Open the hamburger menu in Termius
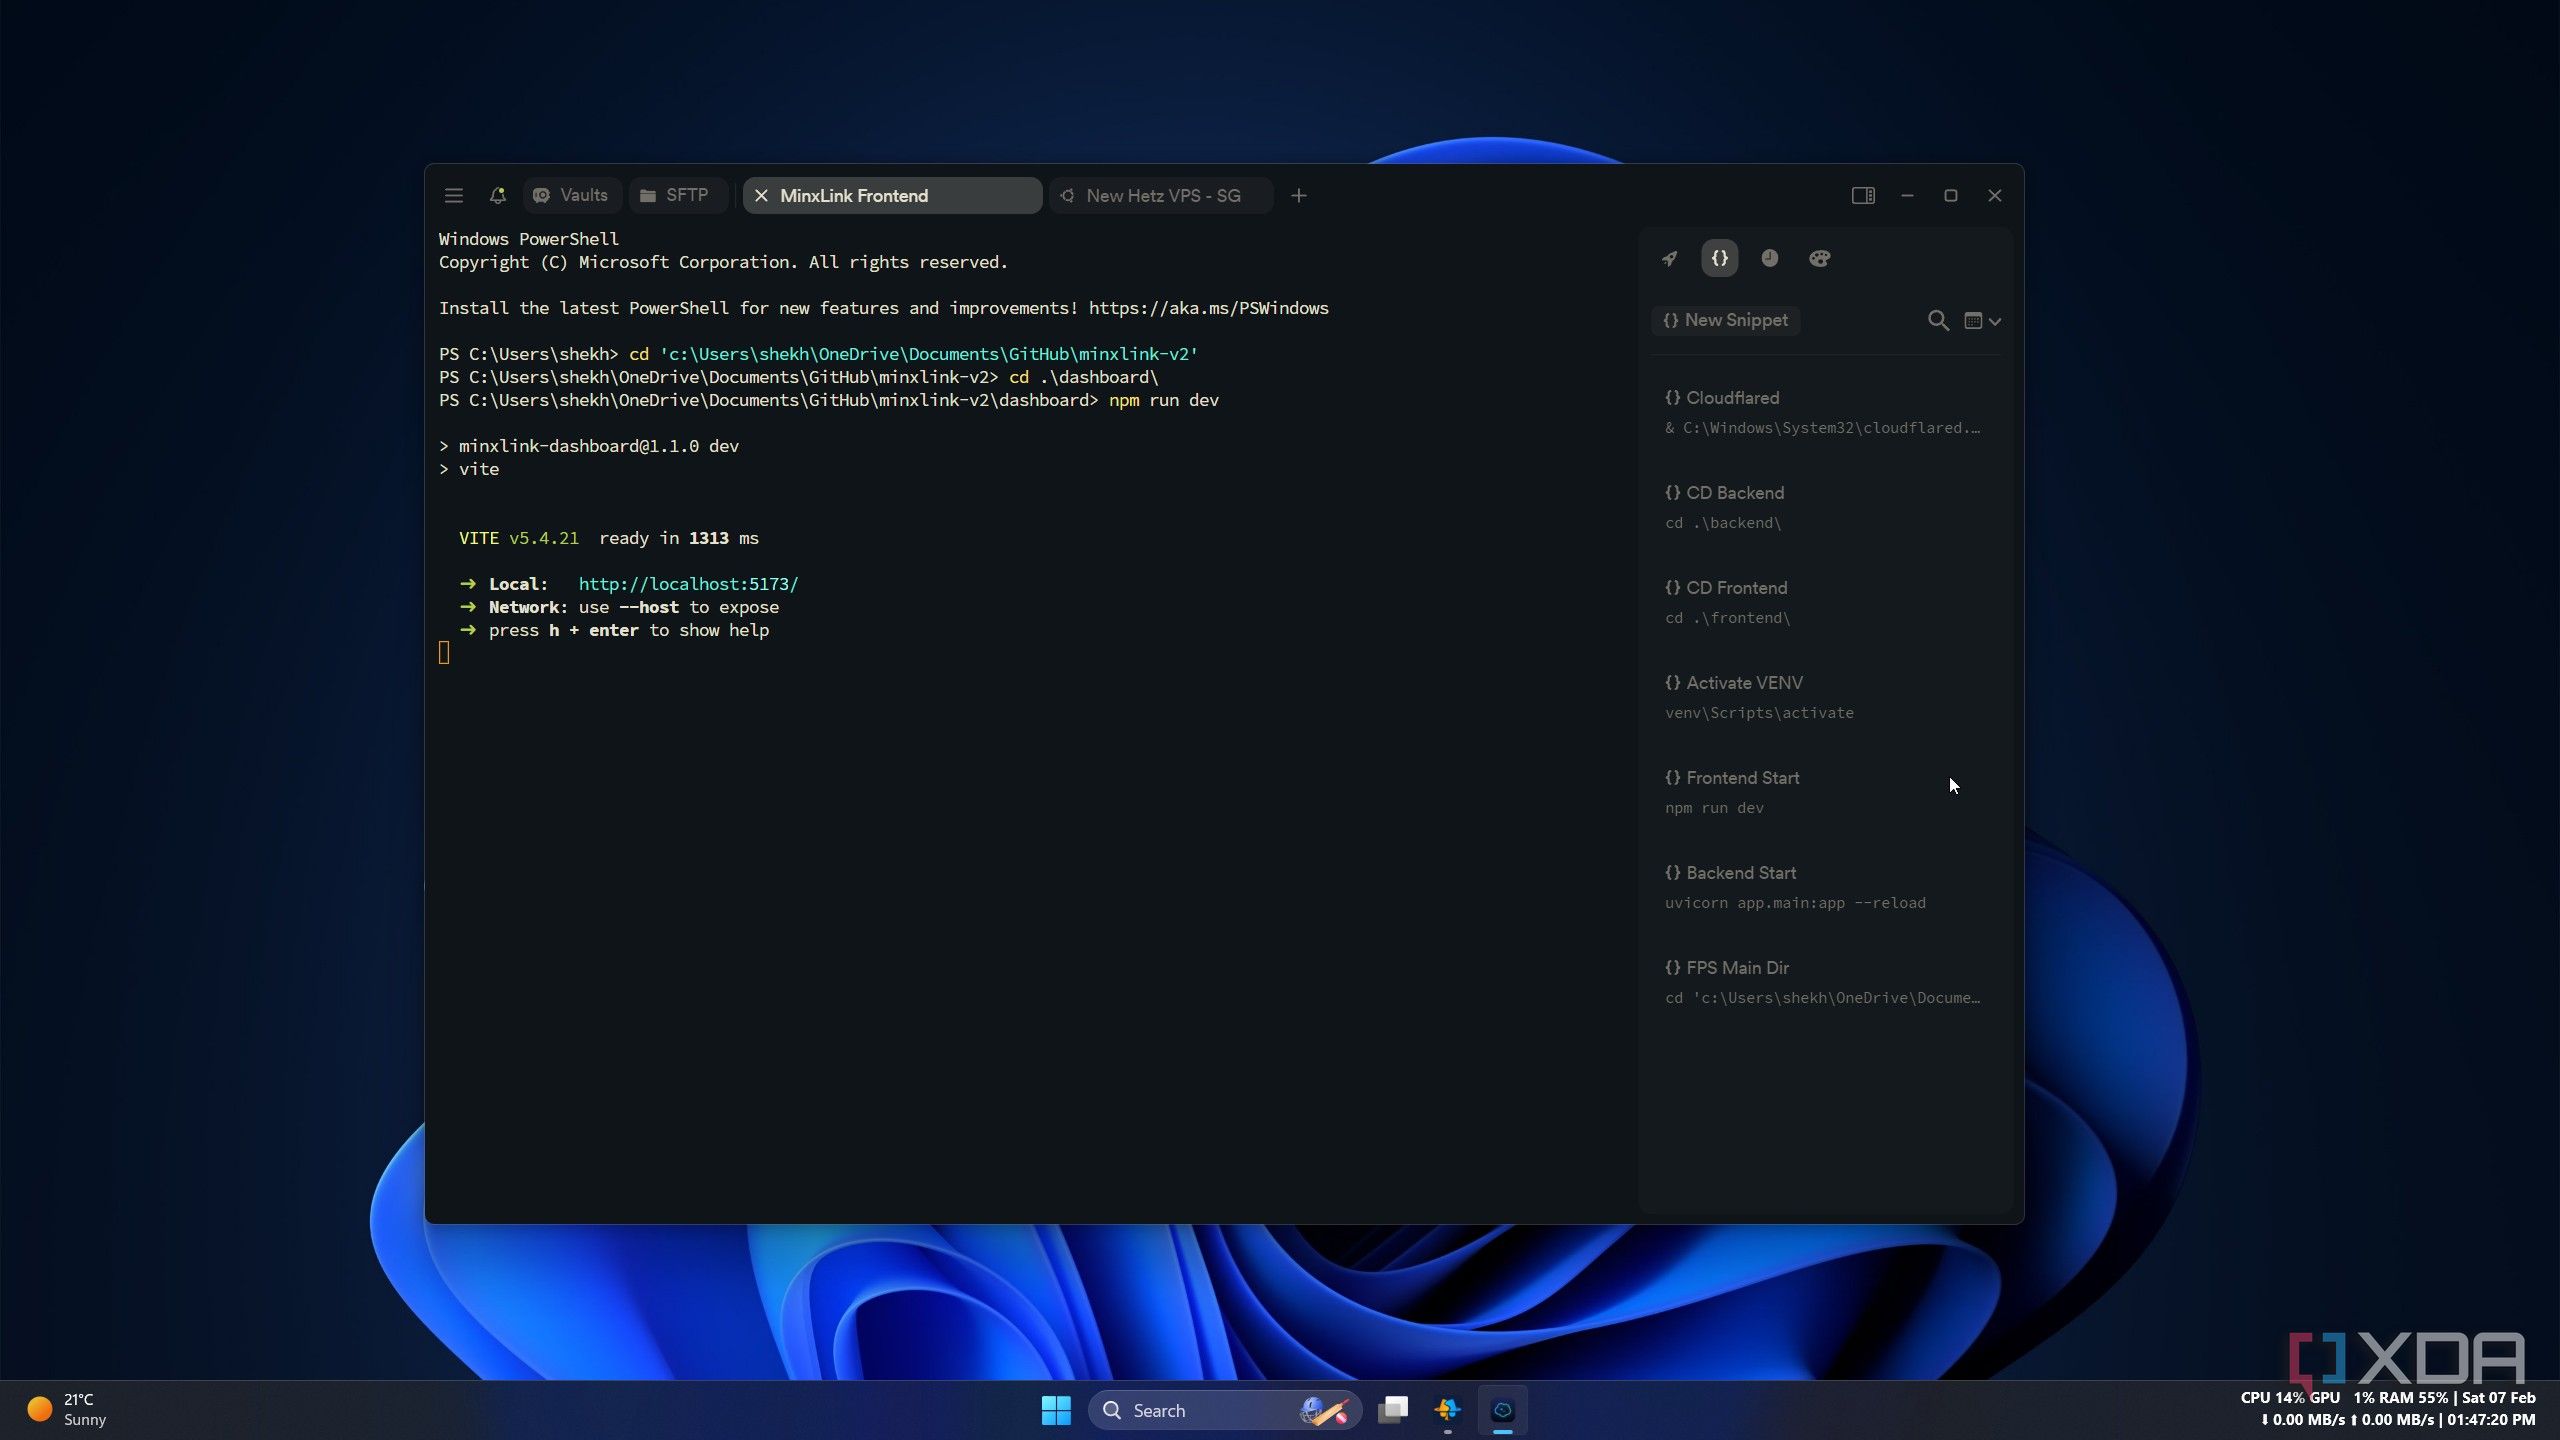 coord(453,196)
